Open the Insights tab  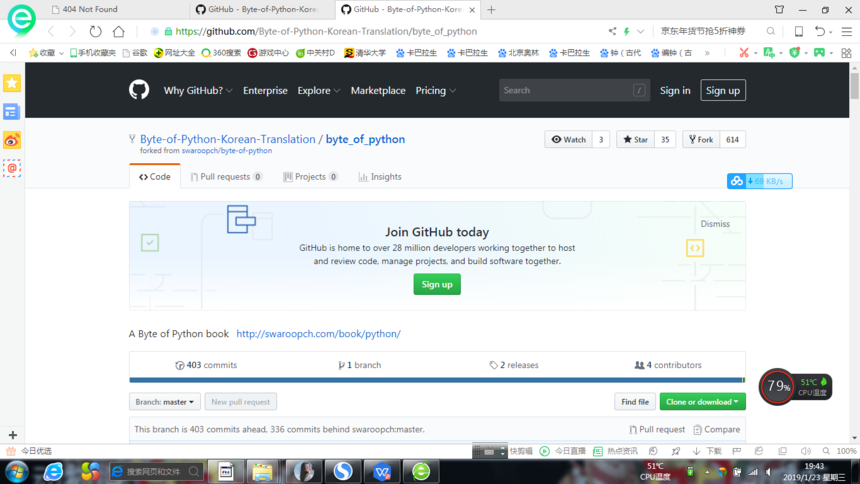click(x=380, y=177)
